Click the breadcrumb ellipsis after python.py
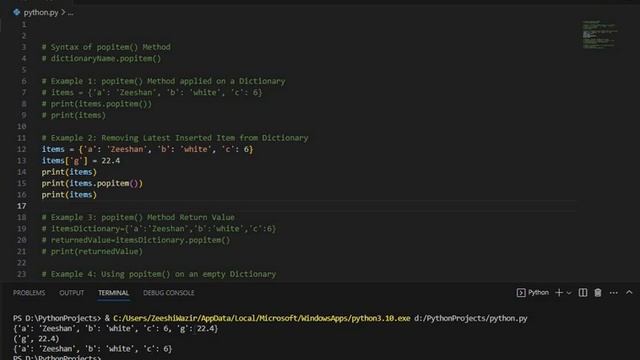 [x=71, y=13]
